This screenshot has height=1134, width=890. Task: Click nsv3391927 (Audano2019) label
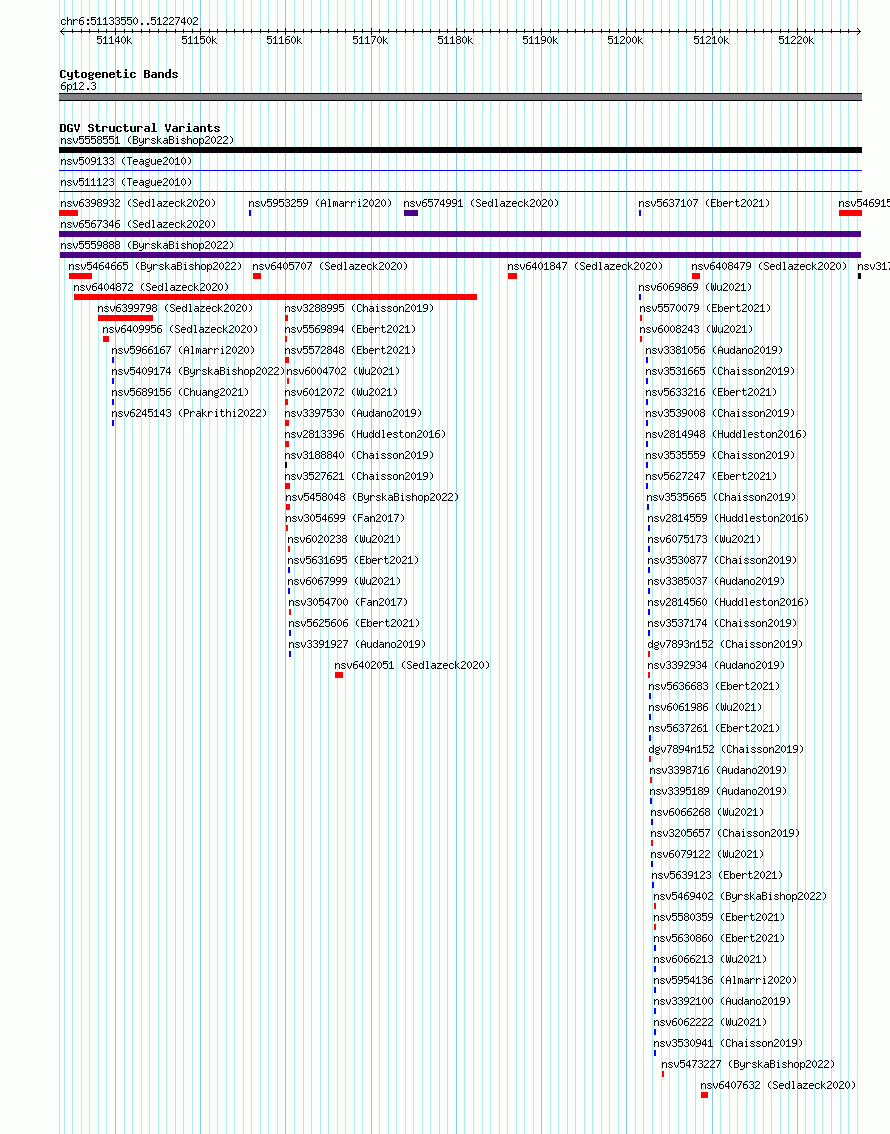click(357, 644)
